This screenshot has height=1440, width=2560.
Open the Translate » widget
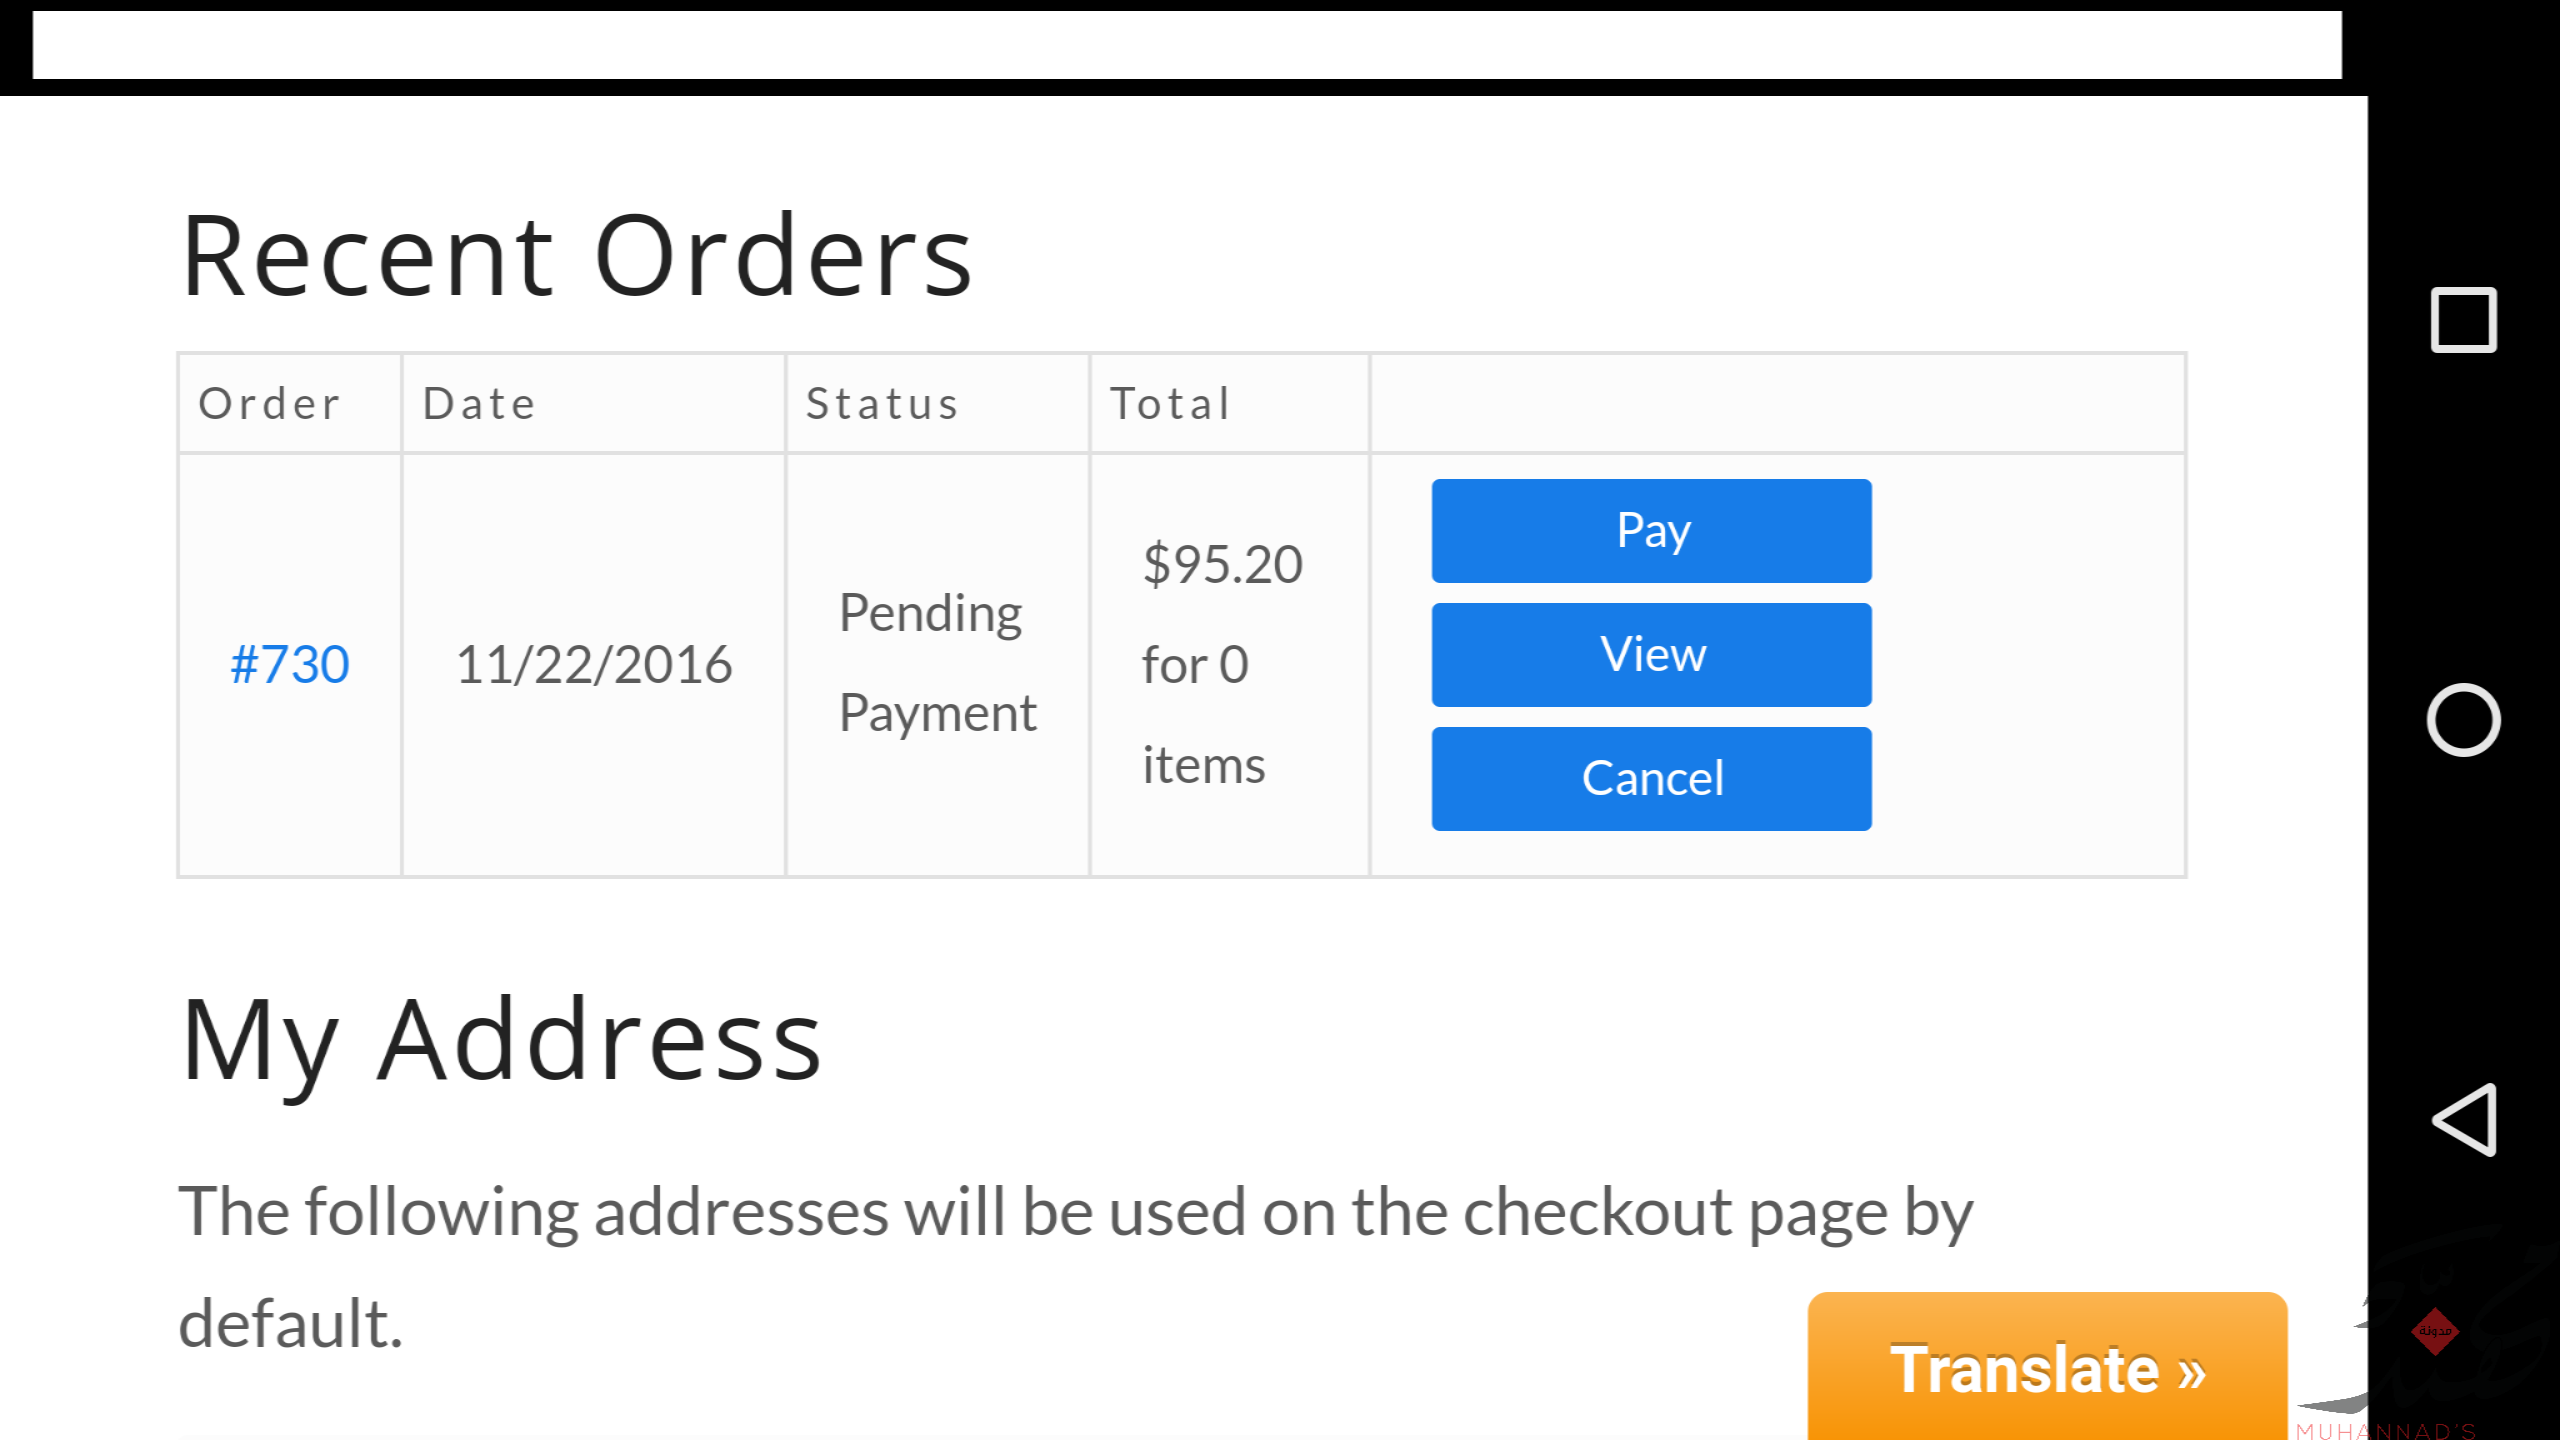[2047, 1367]
